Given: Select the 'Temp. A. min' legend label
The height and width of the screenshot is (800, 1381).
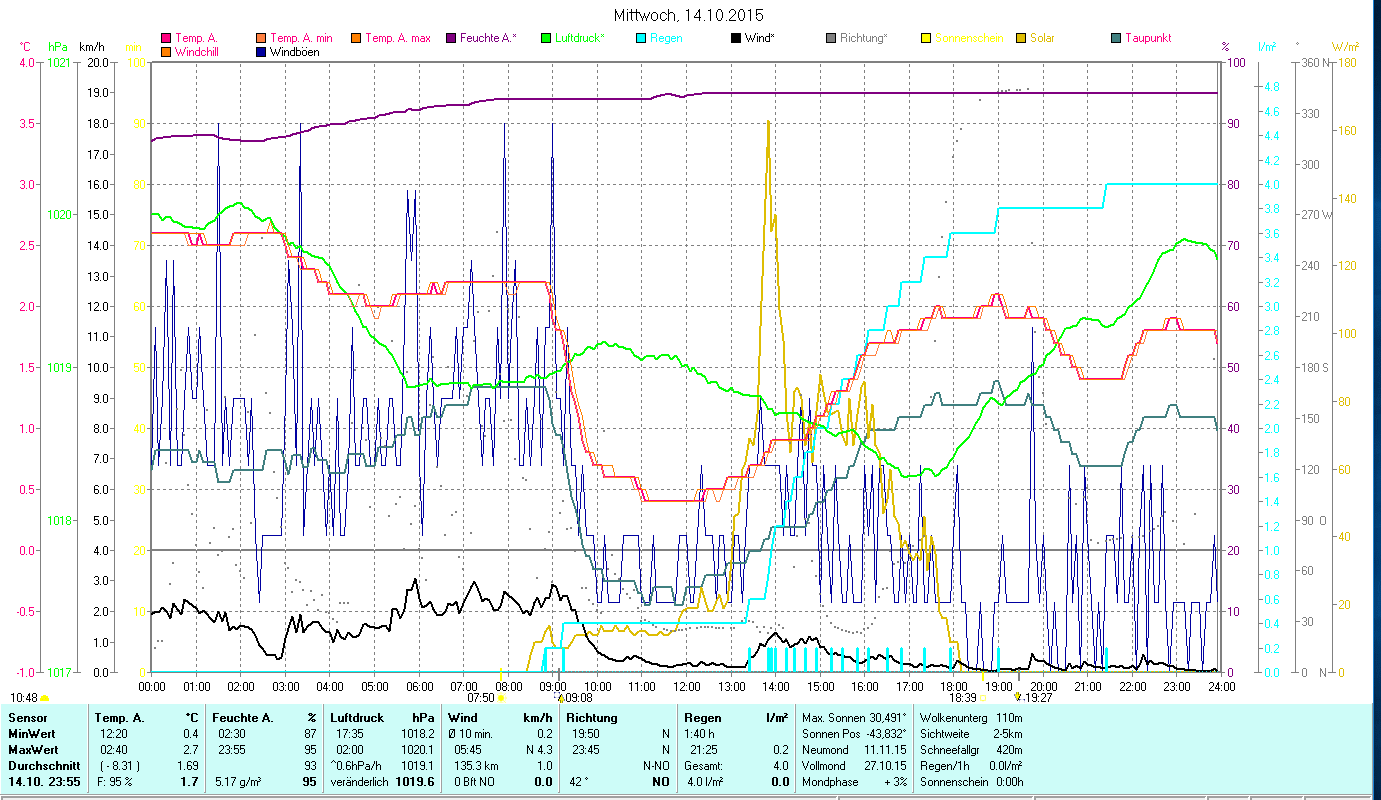Looking at the screenshot, I should (301, 38).
